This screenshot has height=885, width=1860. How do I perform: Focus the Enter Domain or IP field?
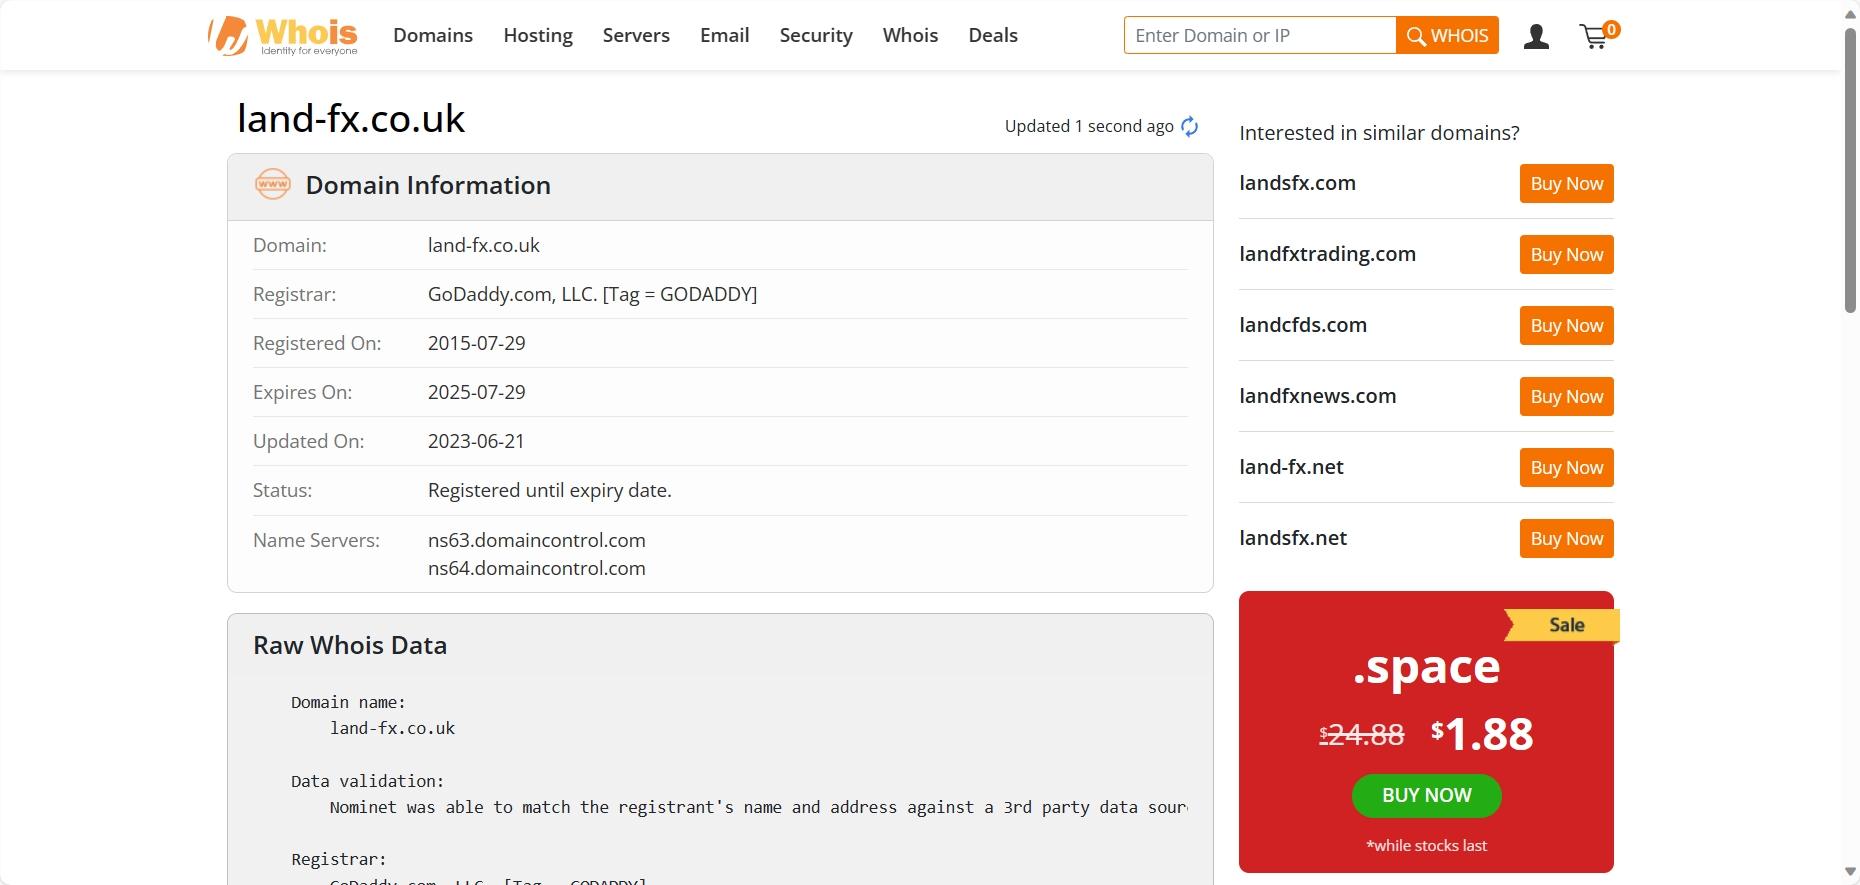tap(1260, 35)
